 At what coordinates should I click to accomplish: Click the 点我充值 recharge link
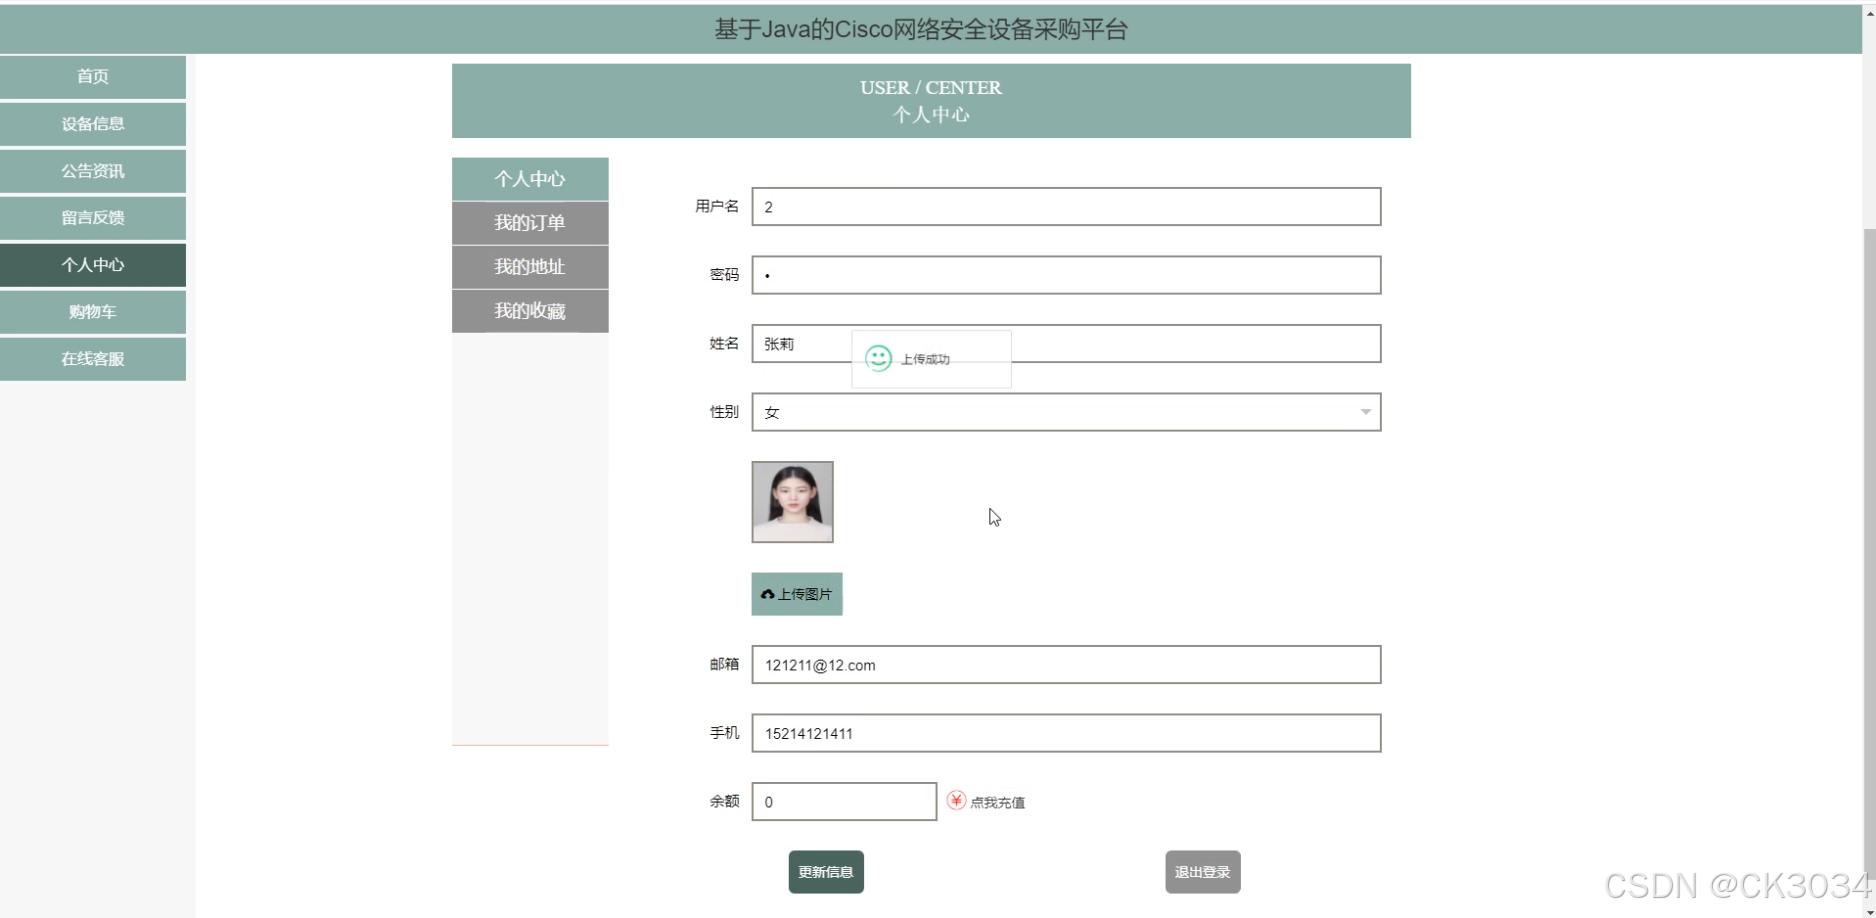pos(997,801)
